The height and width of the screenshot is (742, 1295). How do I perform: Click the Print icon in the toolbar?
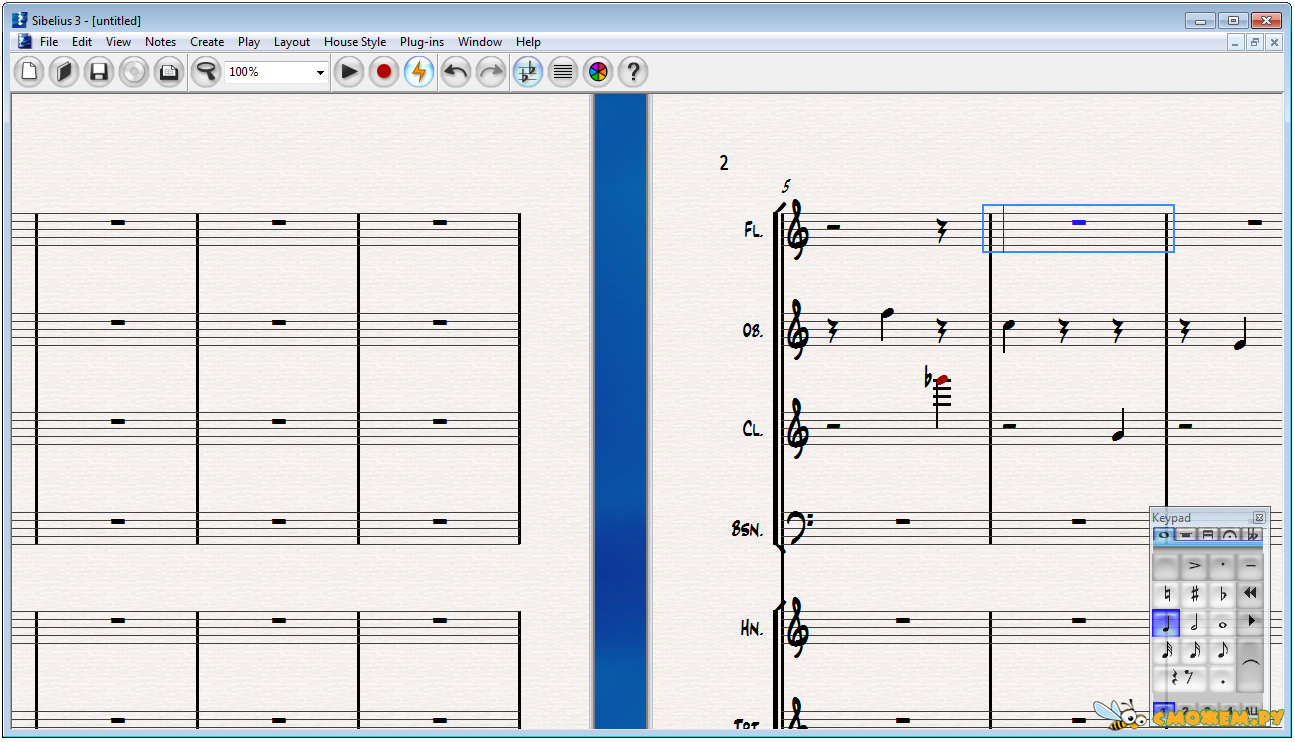tap(169, 72)
